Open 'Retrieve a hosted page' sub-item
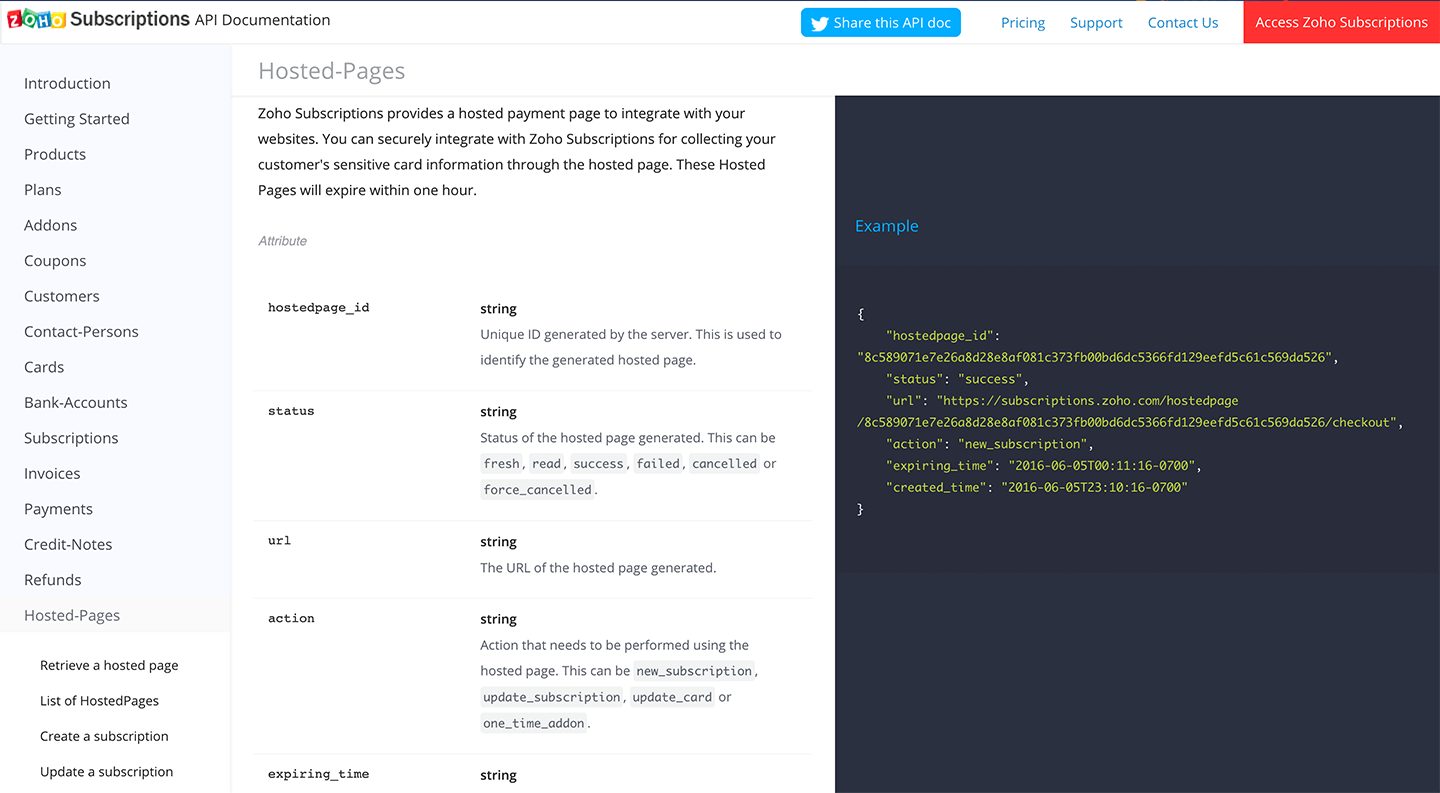Image resolution: width=1440 pixels, height=793 pixels. pyautogui.click(x=108, y=665)
